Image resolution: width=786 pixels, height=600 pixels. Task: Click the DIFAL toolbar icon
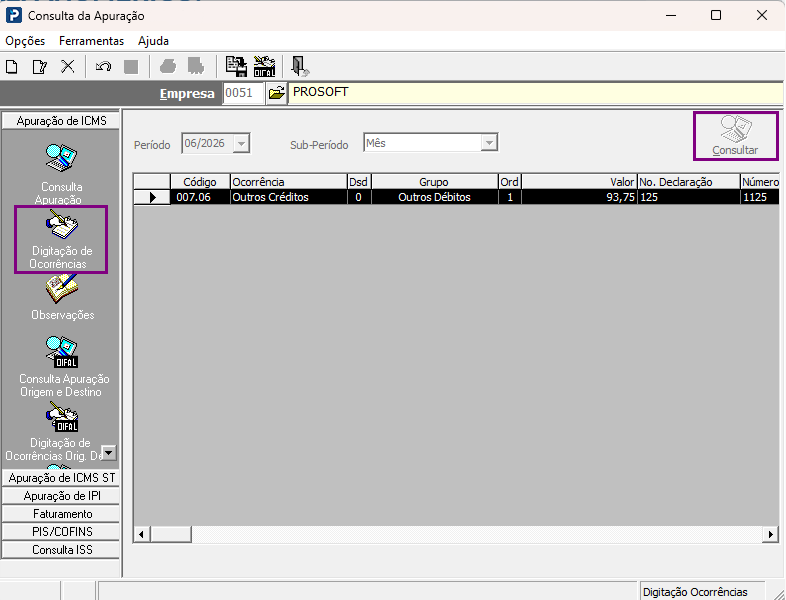coord(264,66)
